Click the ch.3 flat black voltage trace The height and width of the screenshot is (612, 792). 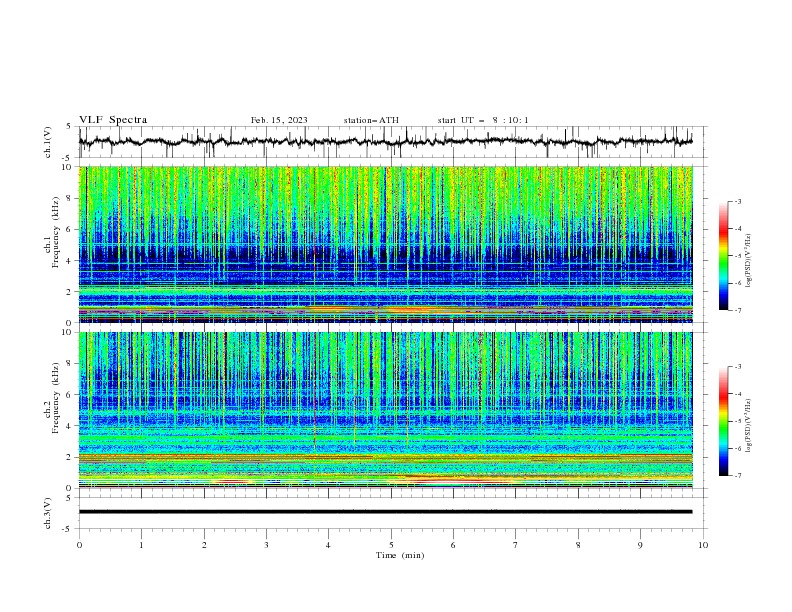tap(385, 512)
